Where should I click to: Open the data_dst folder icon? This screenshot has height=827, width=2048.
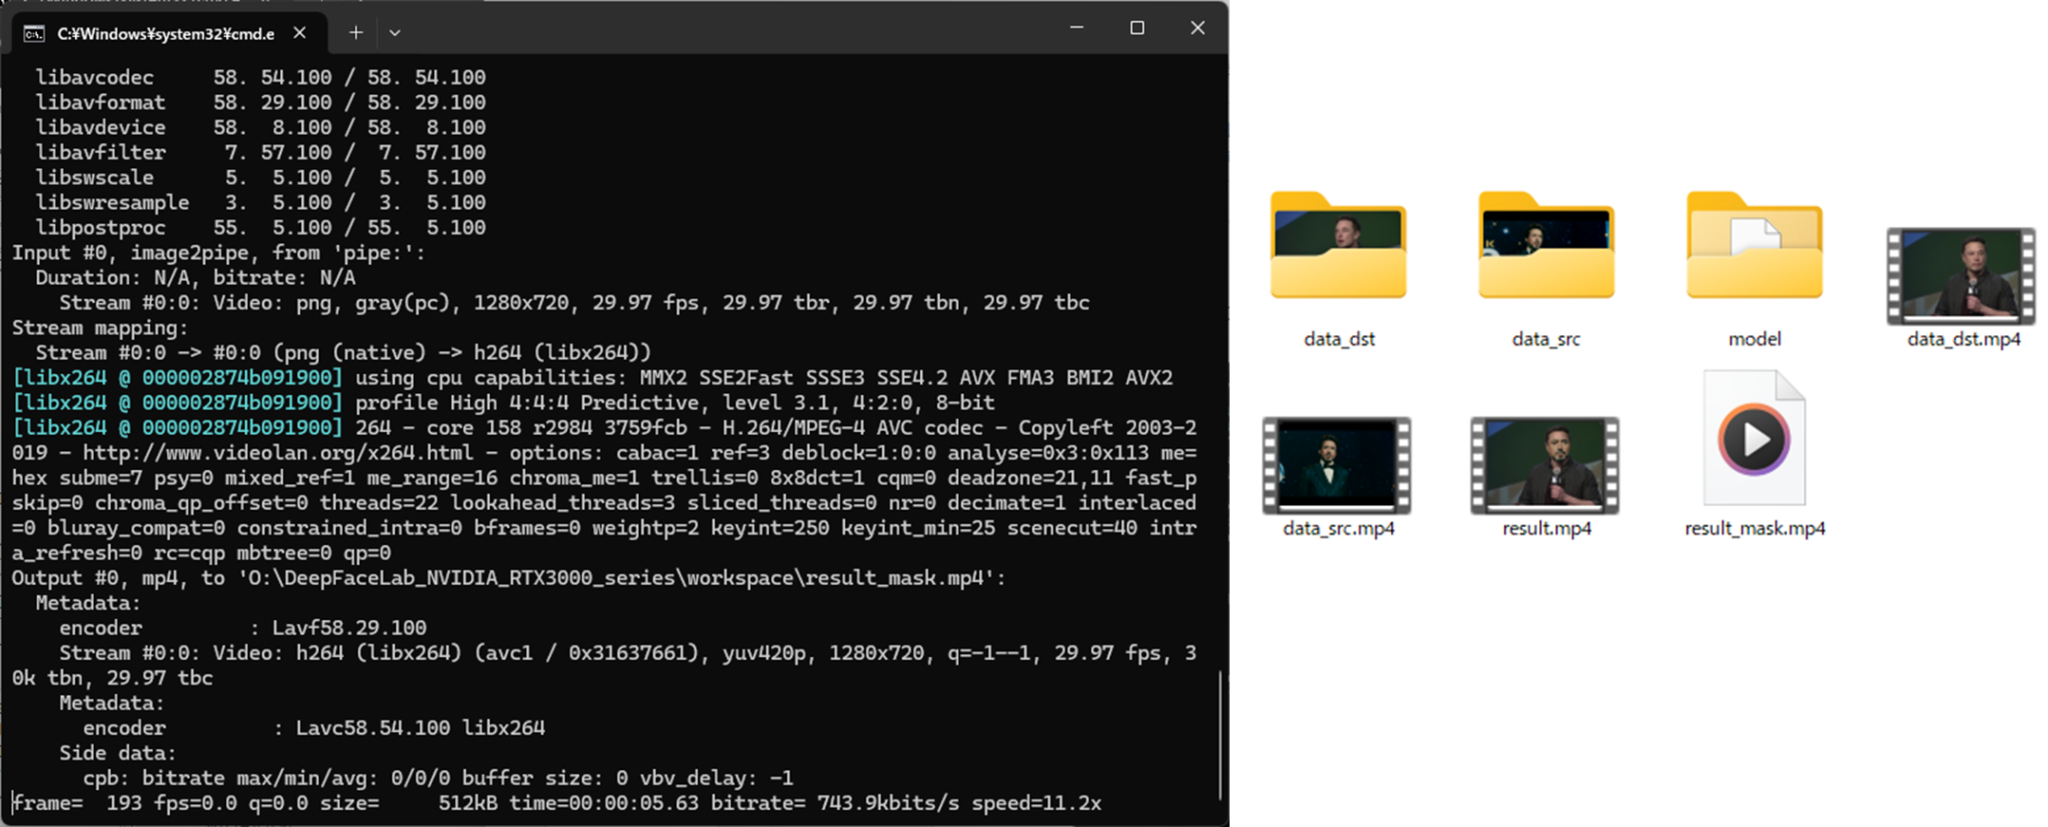tap(1338, 246)
